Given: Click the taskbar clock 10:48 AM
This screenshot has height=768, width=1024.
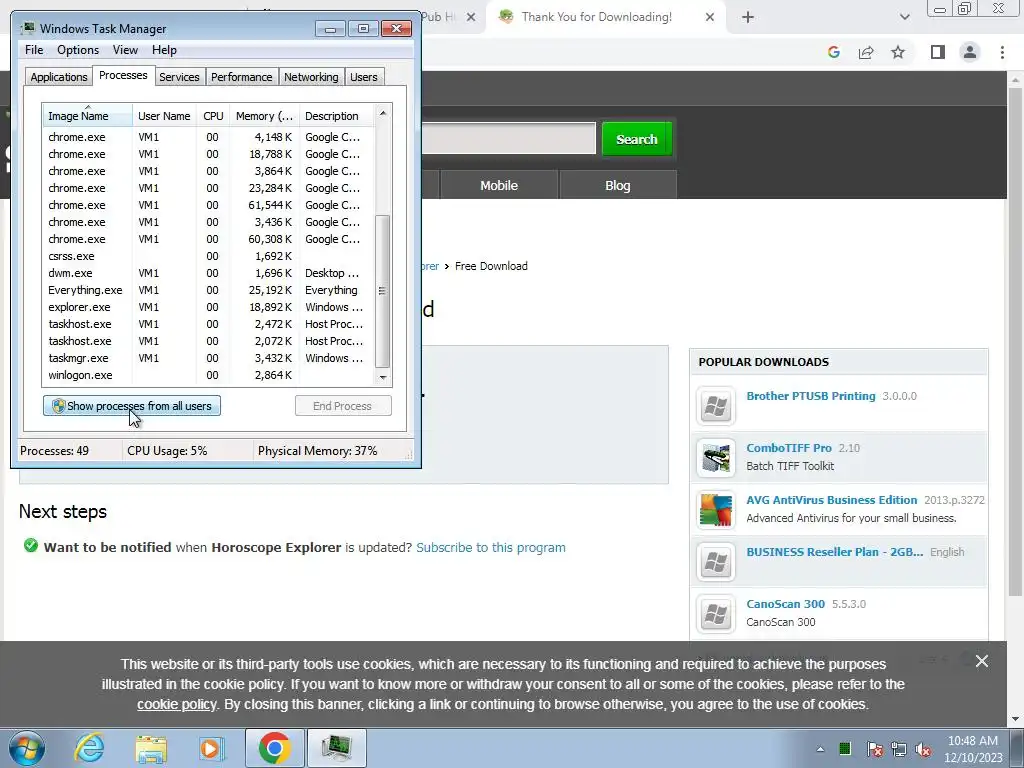Looking at the screenshot, I should (972, 741).
